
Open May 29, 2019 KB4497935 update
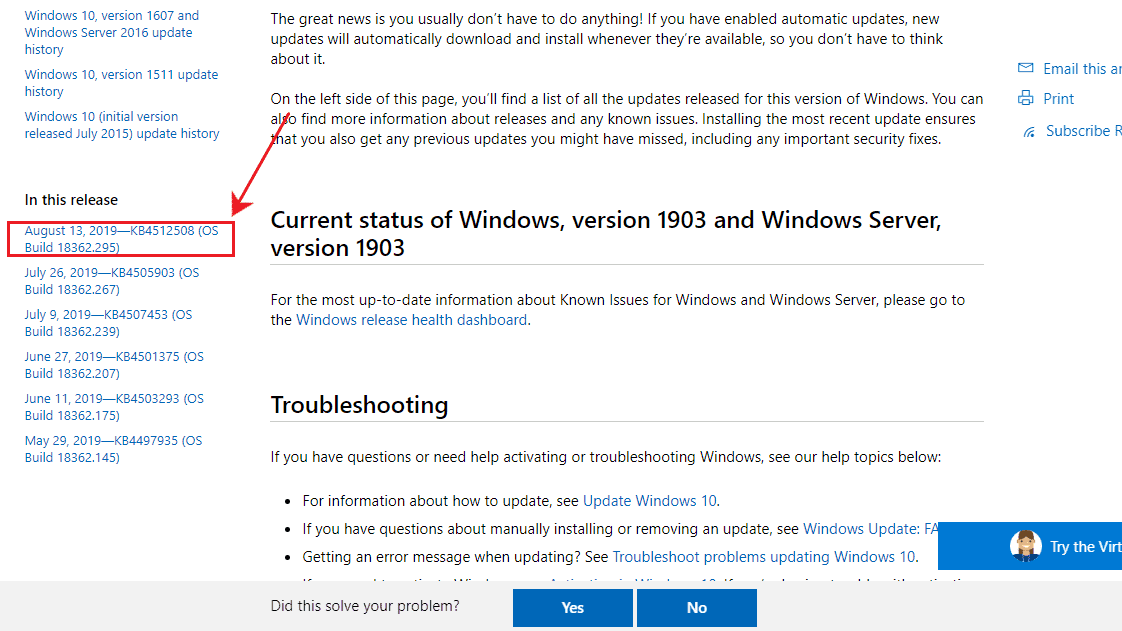pos(113,449)
